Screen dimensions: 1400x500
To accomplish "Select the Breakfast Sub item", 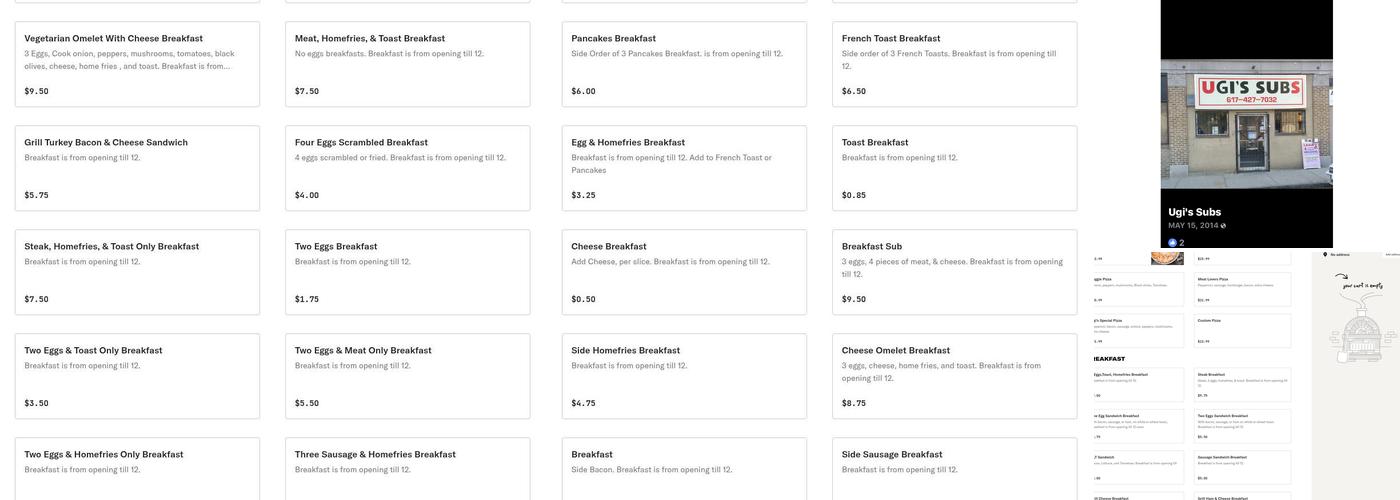I will coord(954,272).
